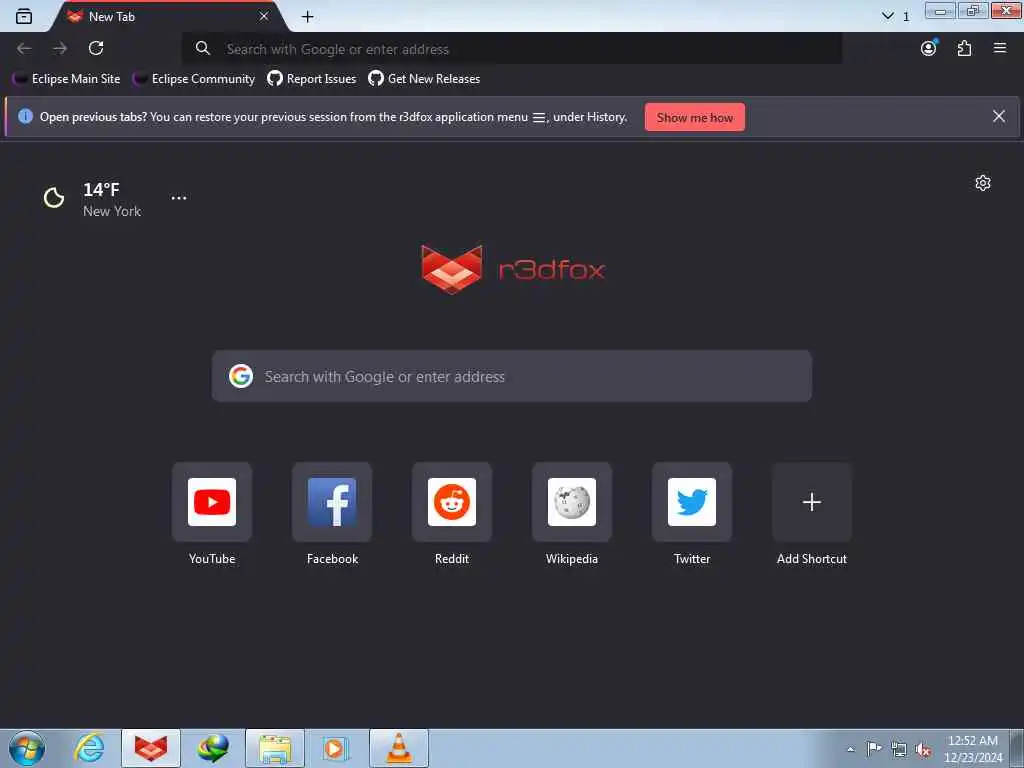Open new tab customization gear
Image resolution: width=1024 pixels, height=768 pixels.
click(x=983, y=183)
